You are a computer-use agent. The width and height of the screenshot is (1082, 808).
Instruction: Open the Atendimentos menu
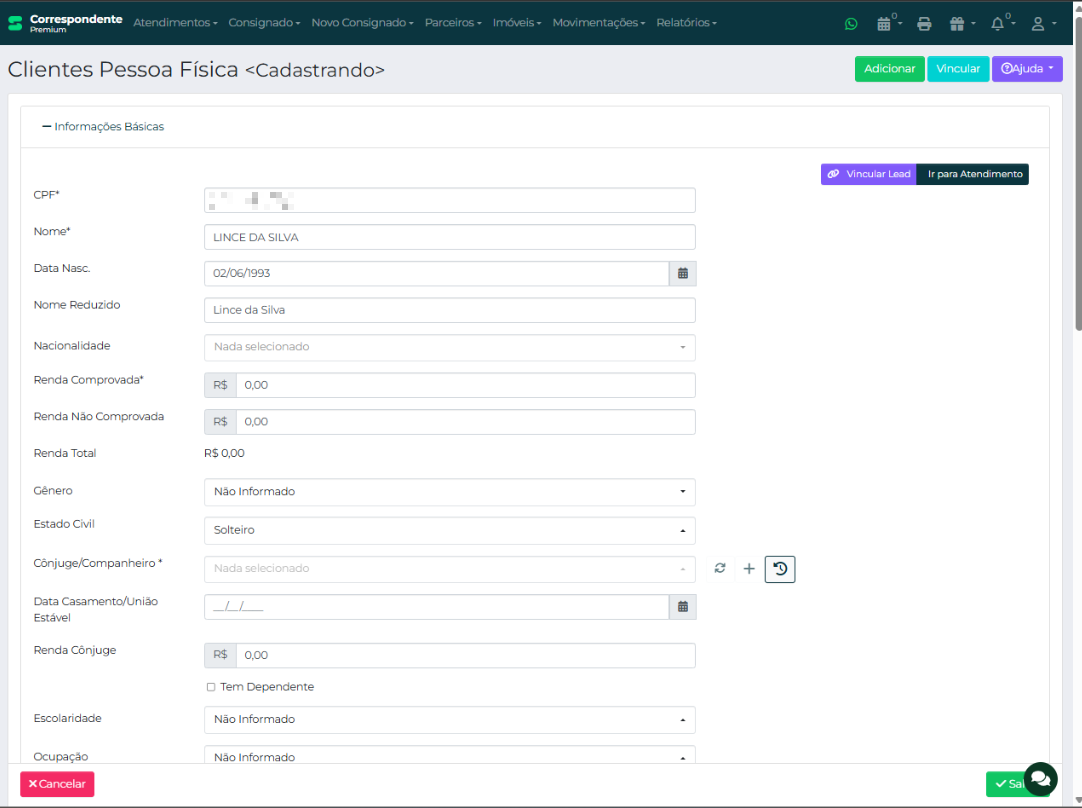pos(175,23)
